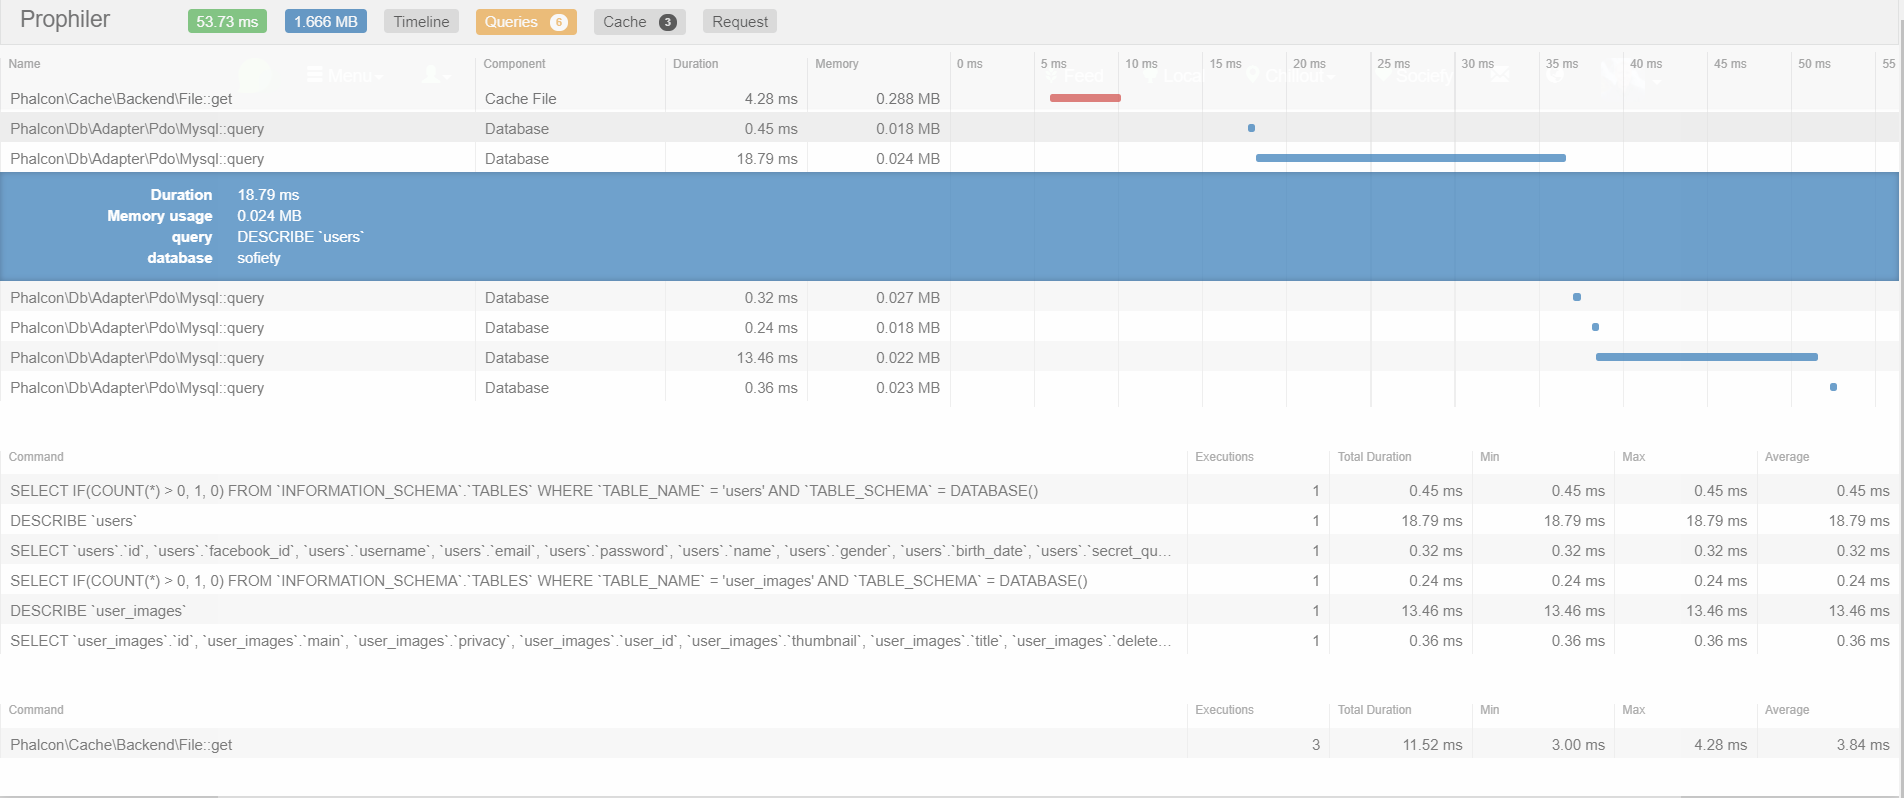Click the 13.46 ms blue timeline bar
This screenshot has width=1904, height=798.
[x=1706, y=357]
